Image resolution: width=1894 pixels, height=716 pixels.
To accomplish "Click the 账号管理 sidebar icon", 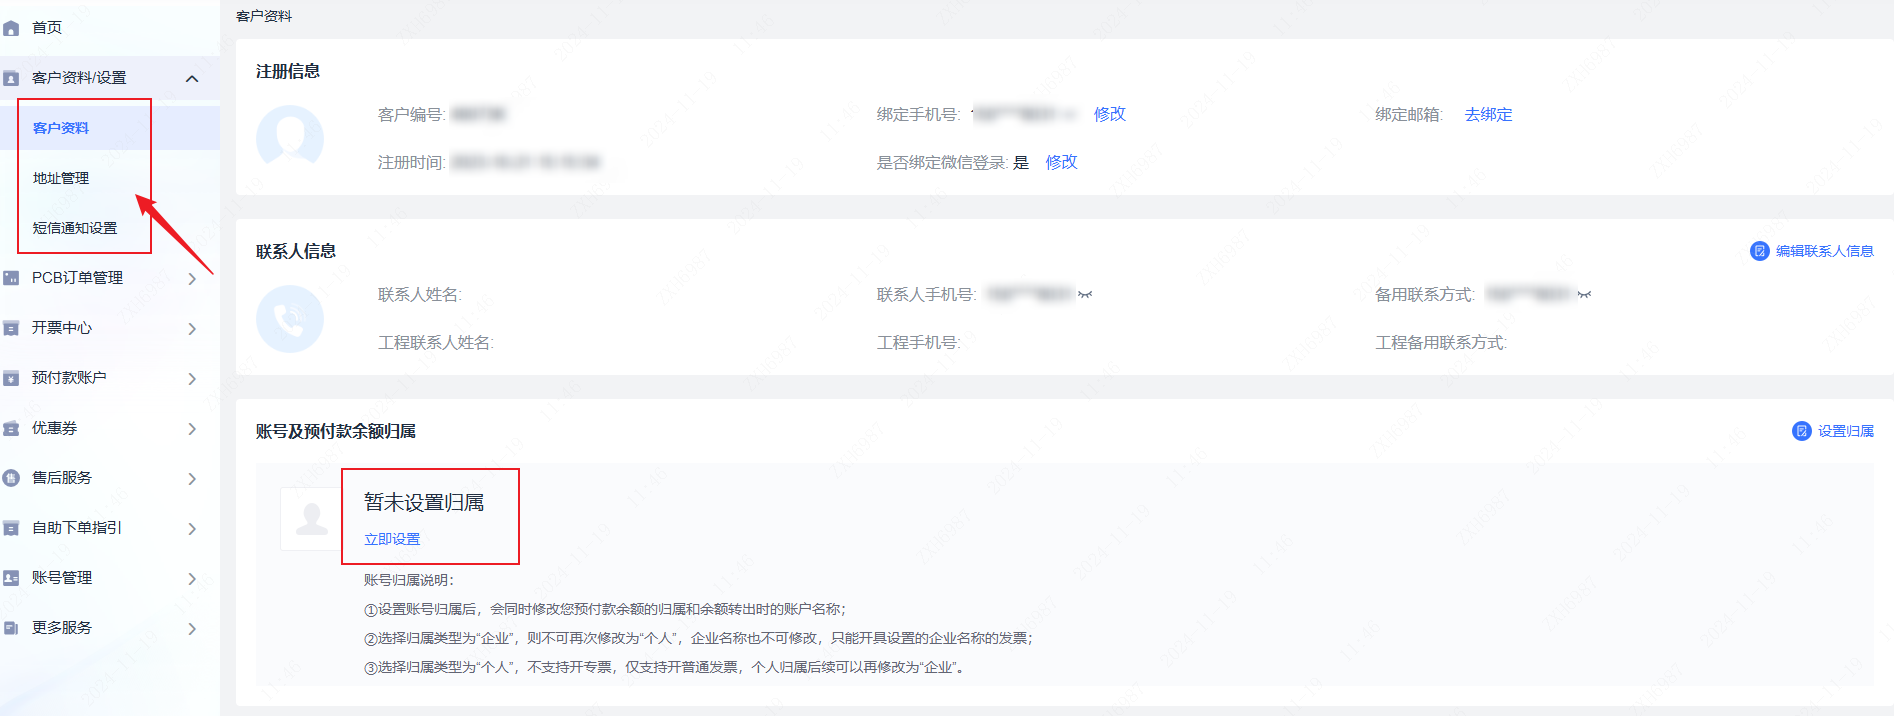I will click(x=11, y=578).
